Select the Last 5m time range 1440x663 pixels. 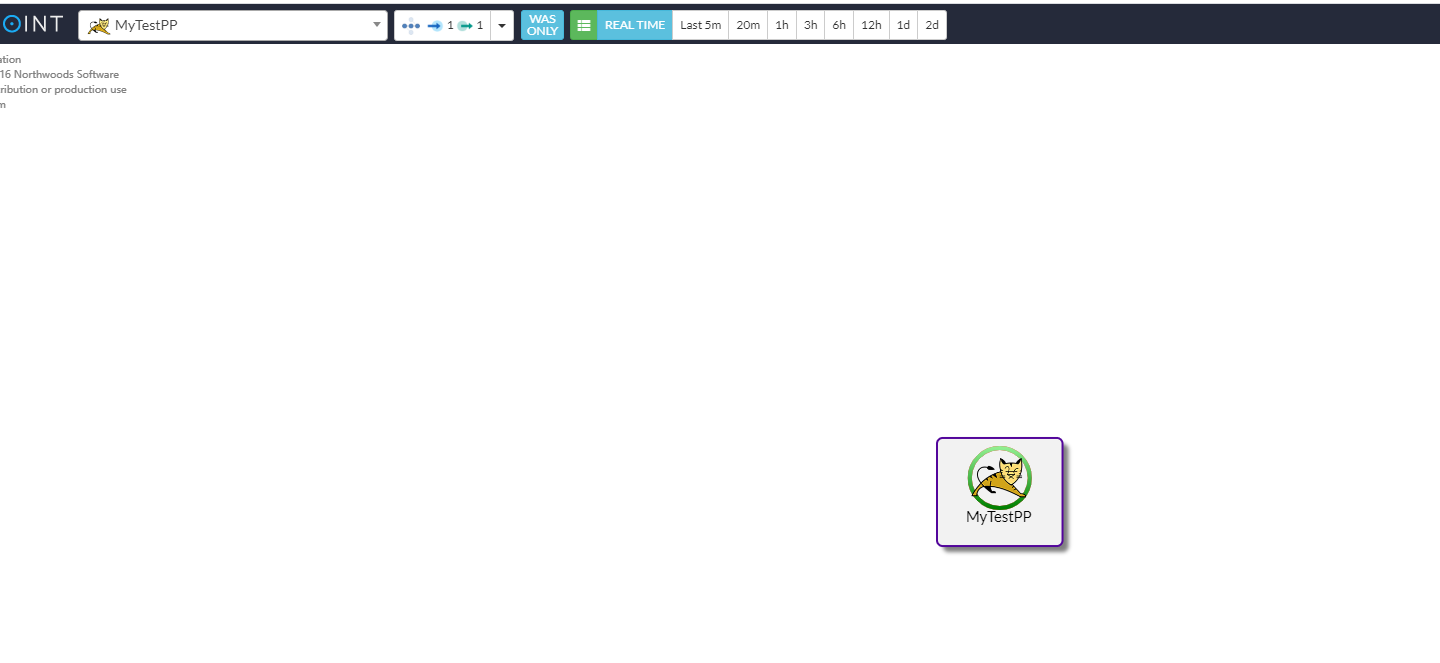coord(700,26)
